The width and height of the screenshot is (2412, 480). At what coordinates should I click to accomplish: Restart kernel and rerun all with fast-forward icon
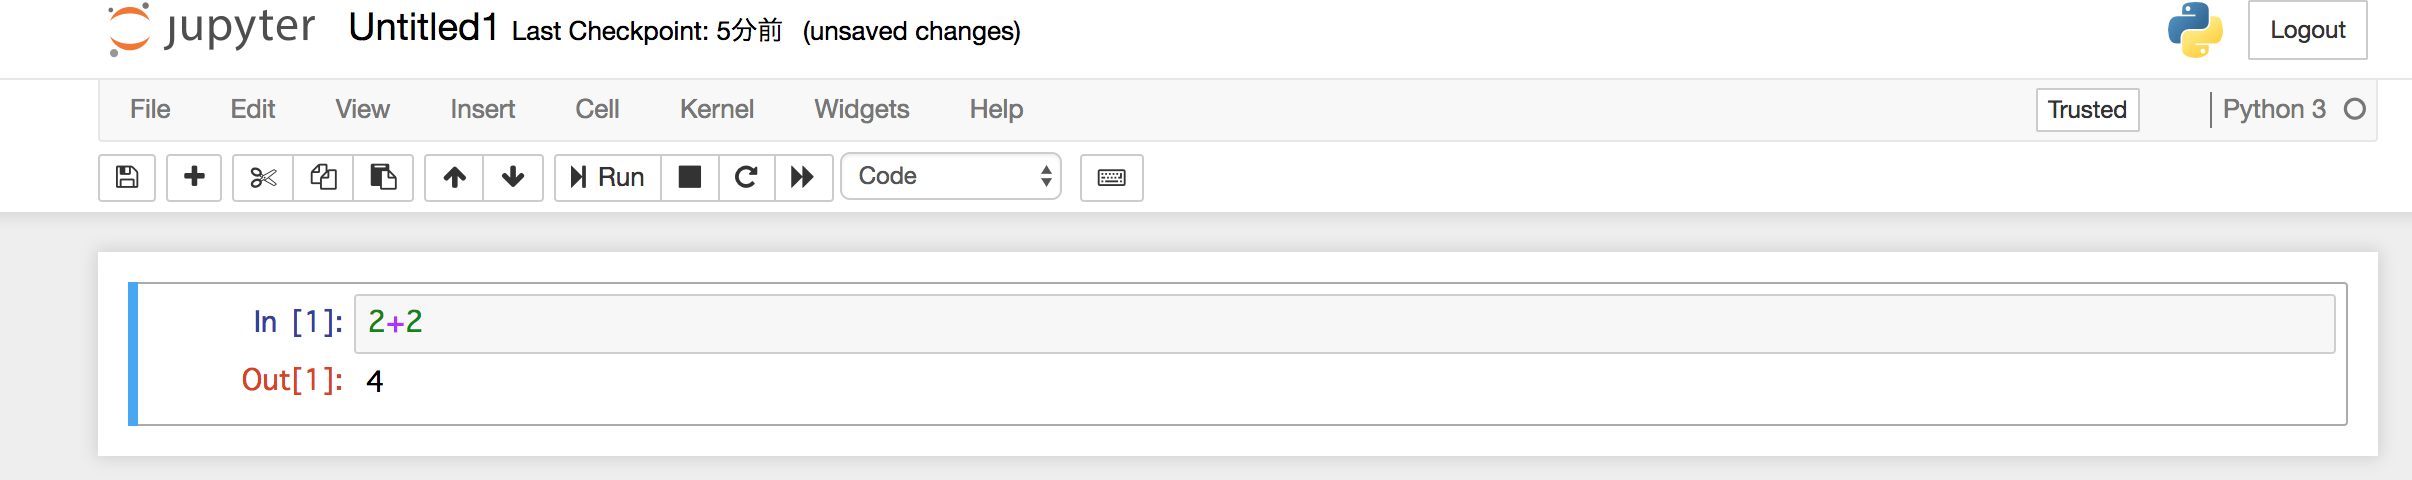(x=803, y=177)
